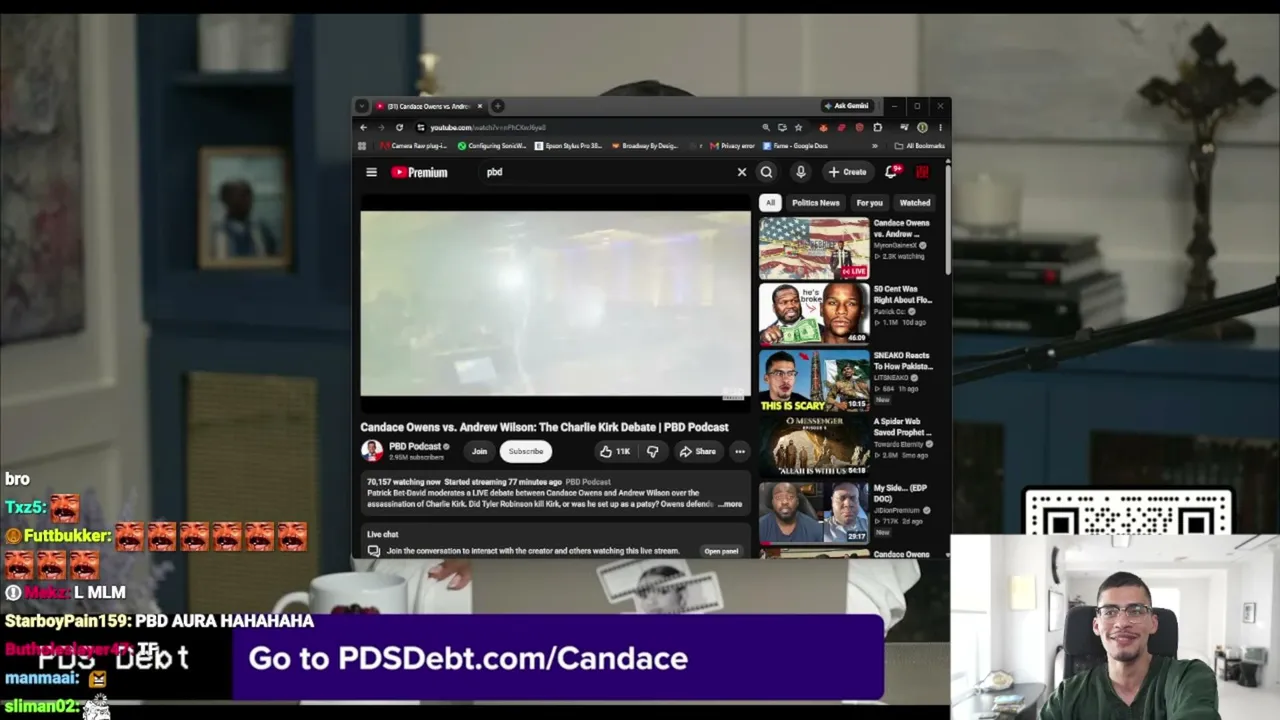This screenshot has width=1280, height=720.
Task: Select the Politics News filter chip
Action: (x=816, y=203)
